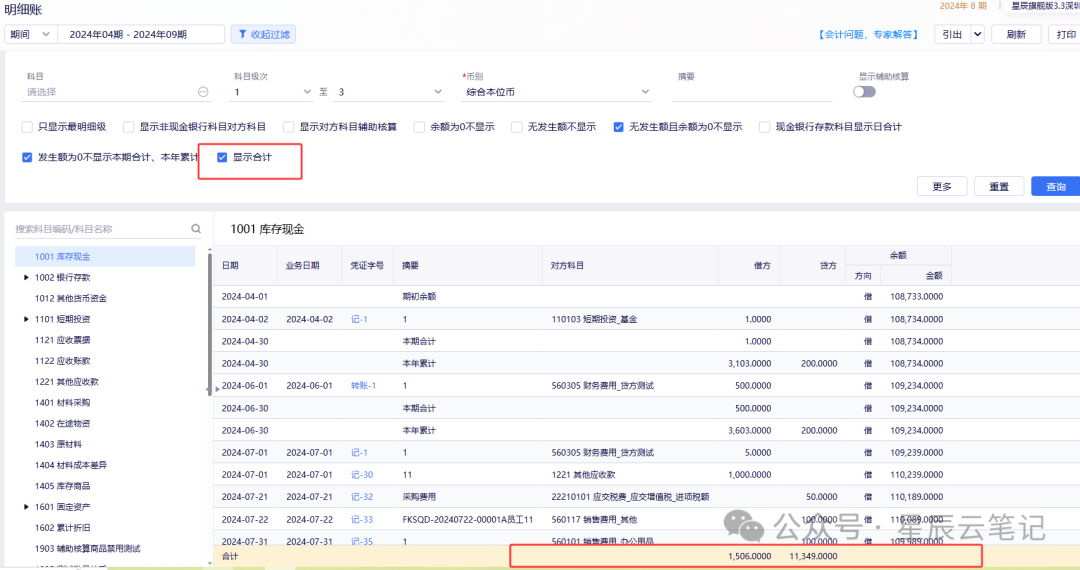Click the 查询 query button

(1055, 187)
